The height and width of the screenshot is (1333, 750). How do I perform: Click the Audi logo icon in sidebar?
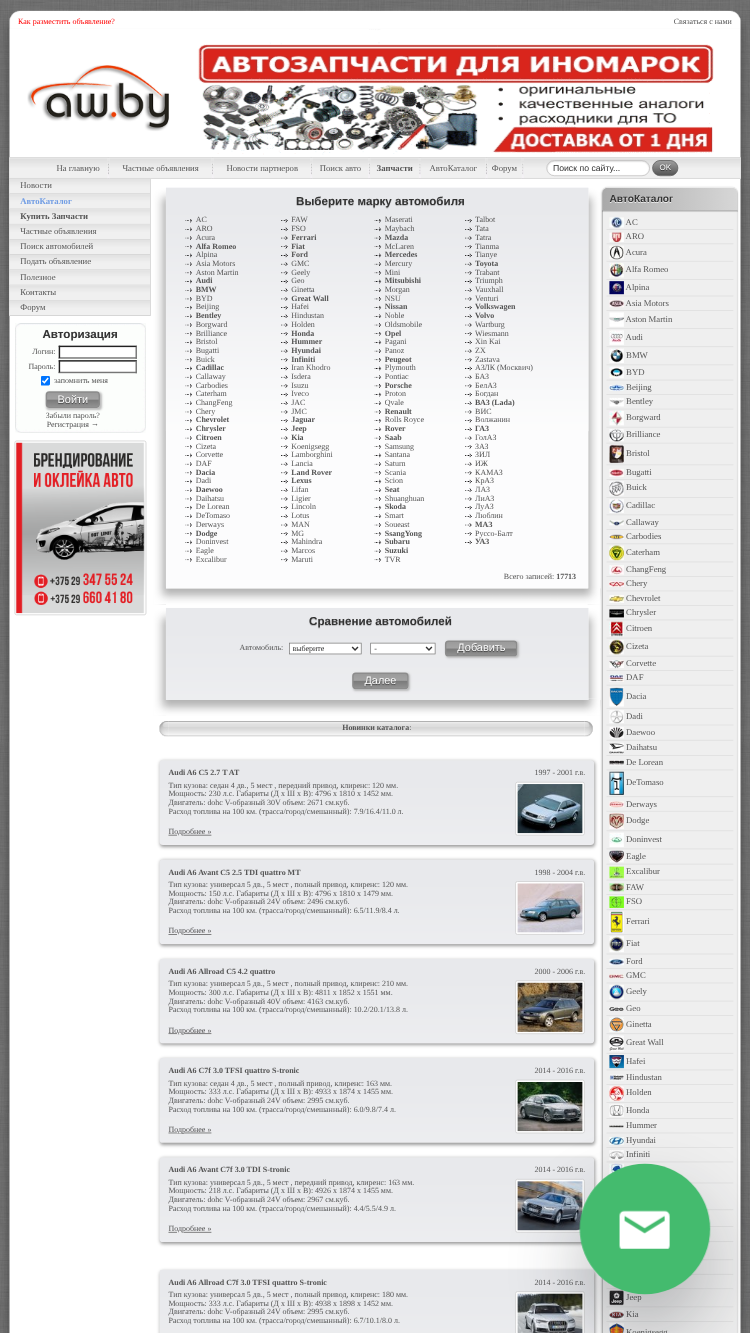coord(616,338)
